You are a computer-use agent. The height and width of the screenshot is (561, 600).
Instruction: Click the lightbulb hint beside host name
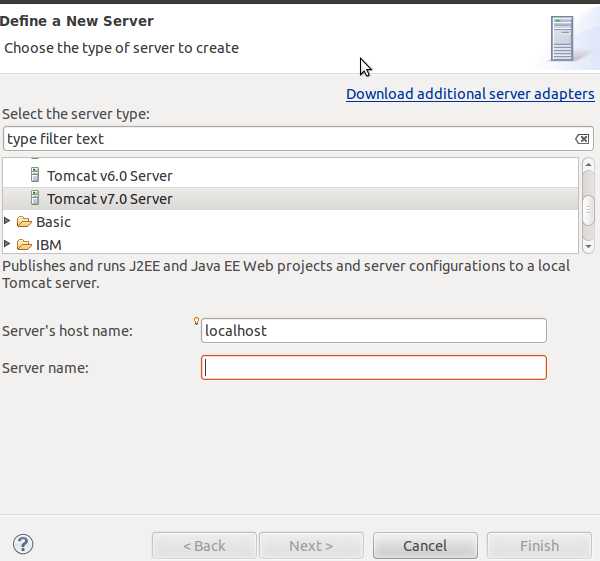pyautogui.click(x=196, y=321)
